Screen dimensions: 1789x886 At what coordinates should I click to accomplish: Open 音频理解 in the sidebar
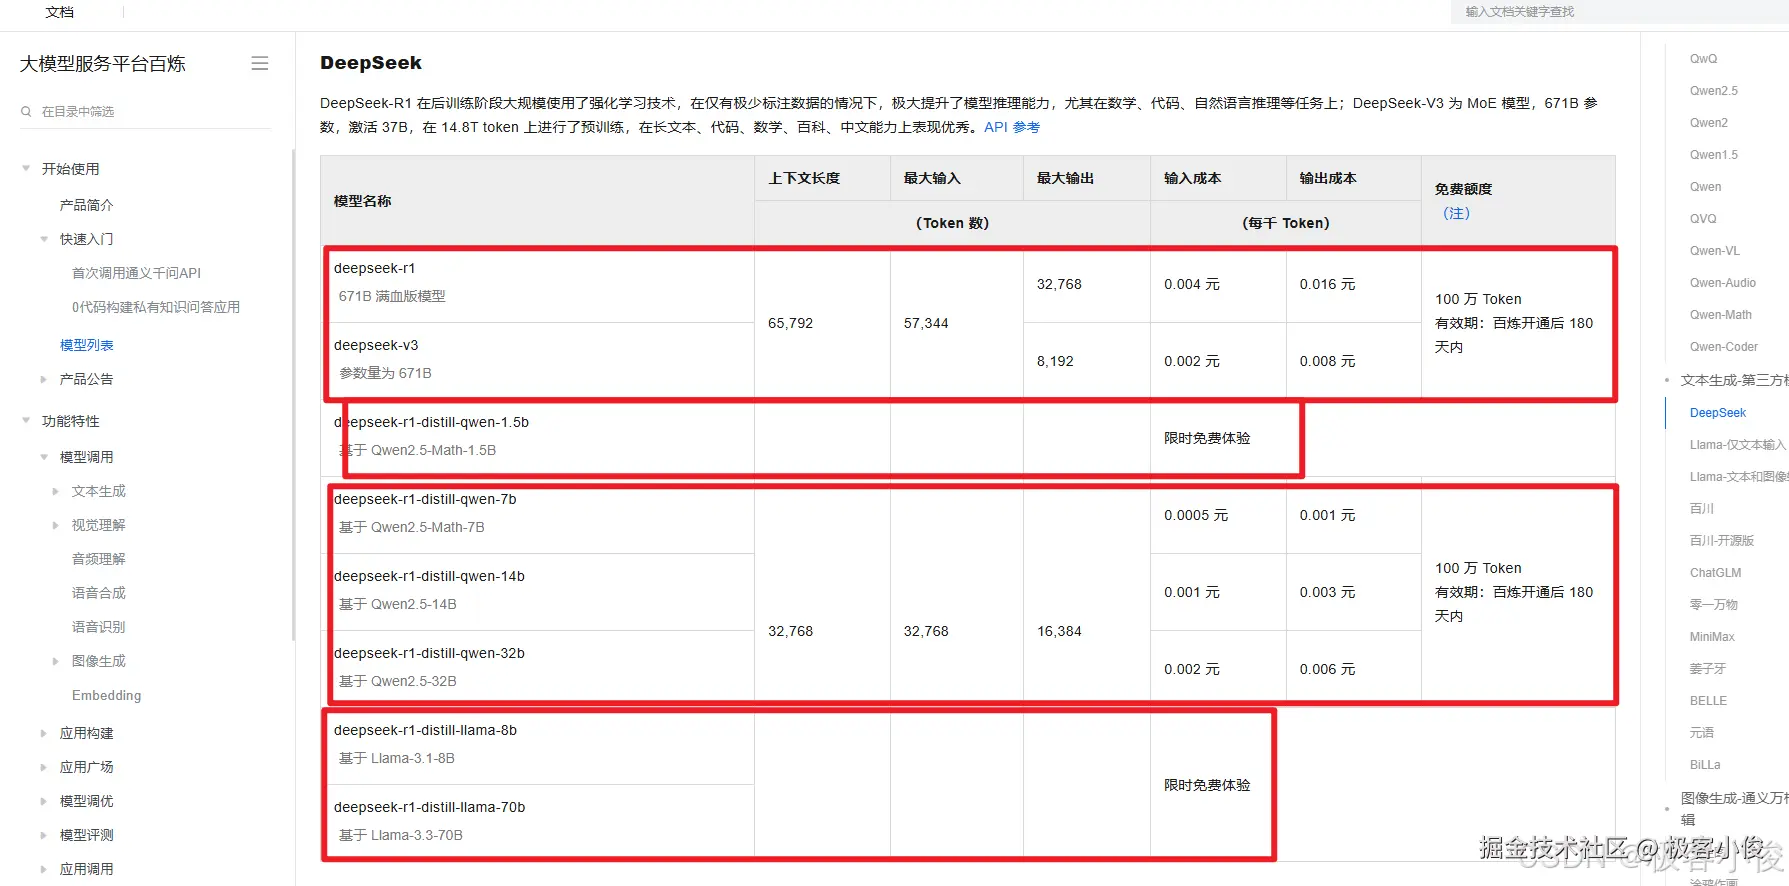tap(99, 559)
